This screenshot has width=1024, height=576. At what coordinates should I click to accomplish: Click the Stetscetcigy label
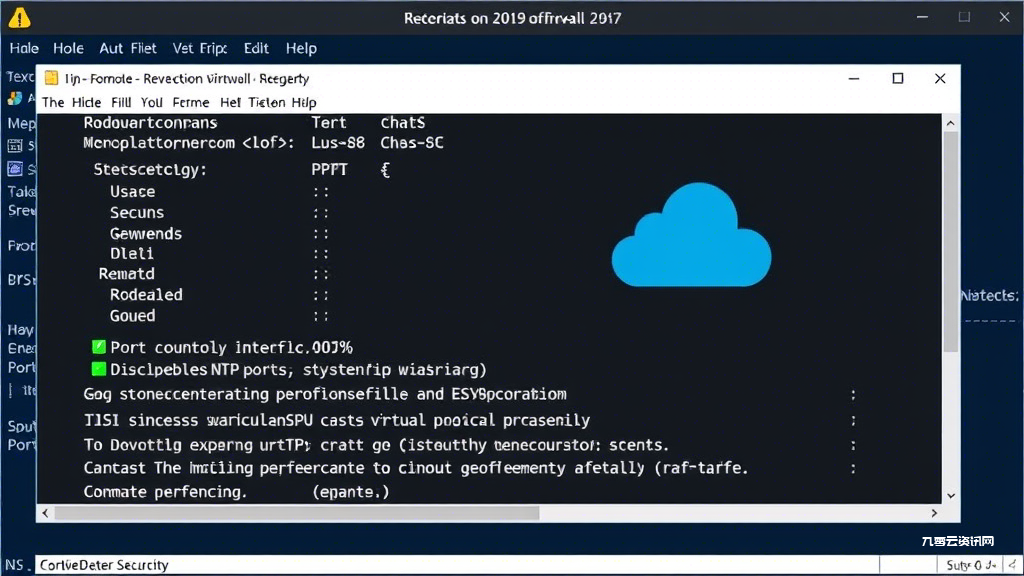coord(150,170)
